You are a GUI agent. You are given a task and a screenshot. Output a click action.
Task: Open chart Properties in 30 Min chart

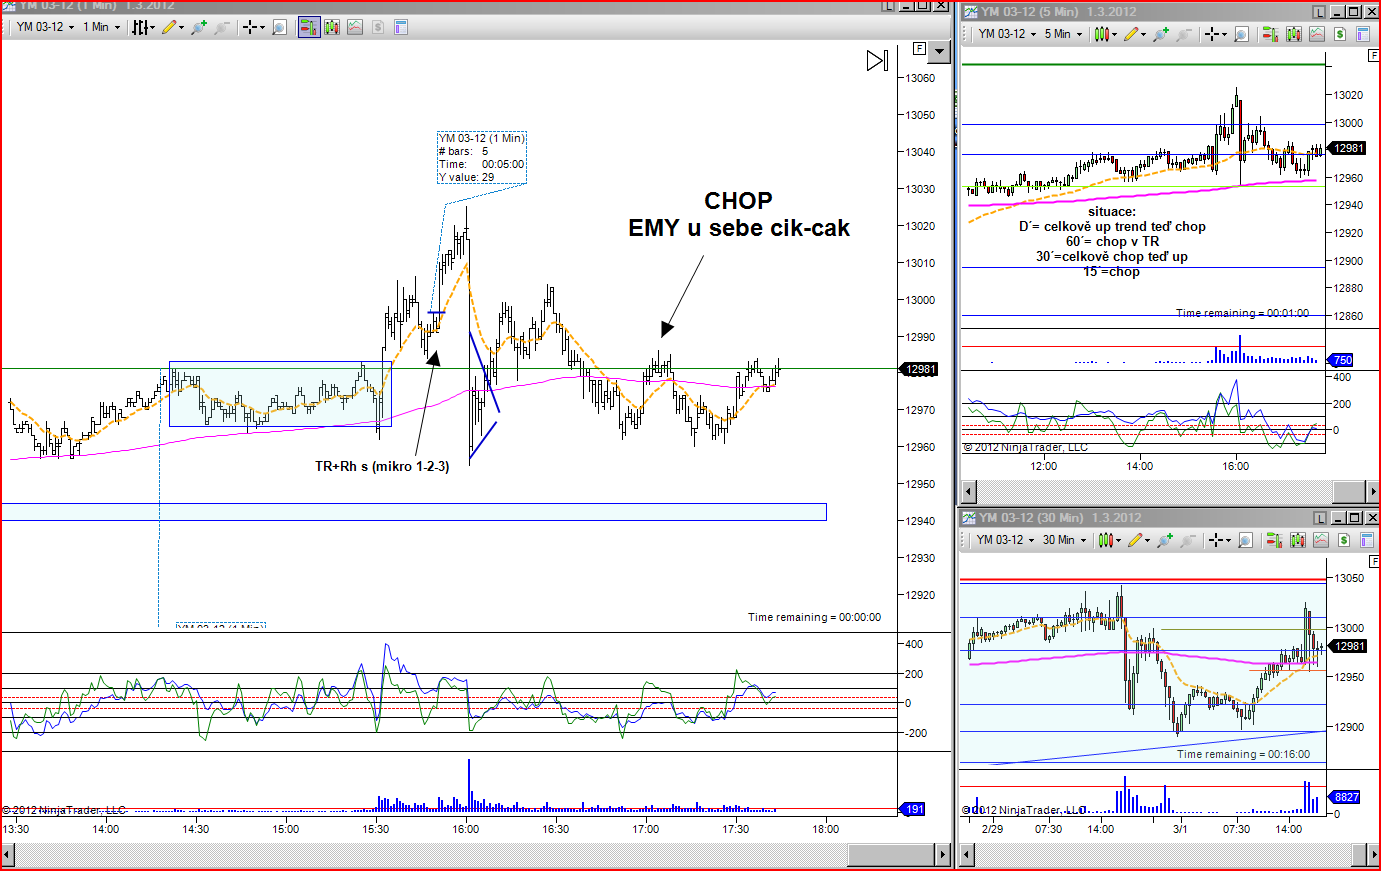point(1367,540)
